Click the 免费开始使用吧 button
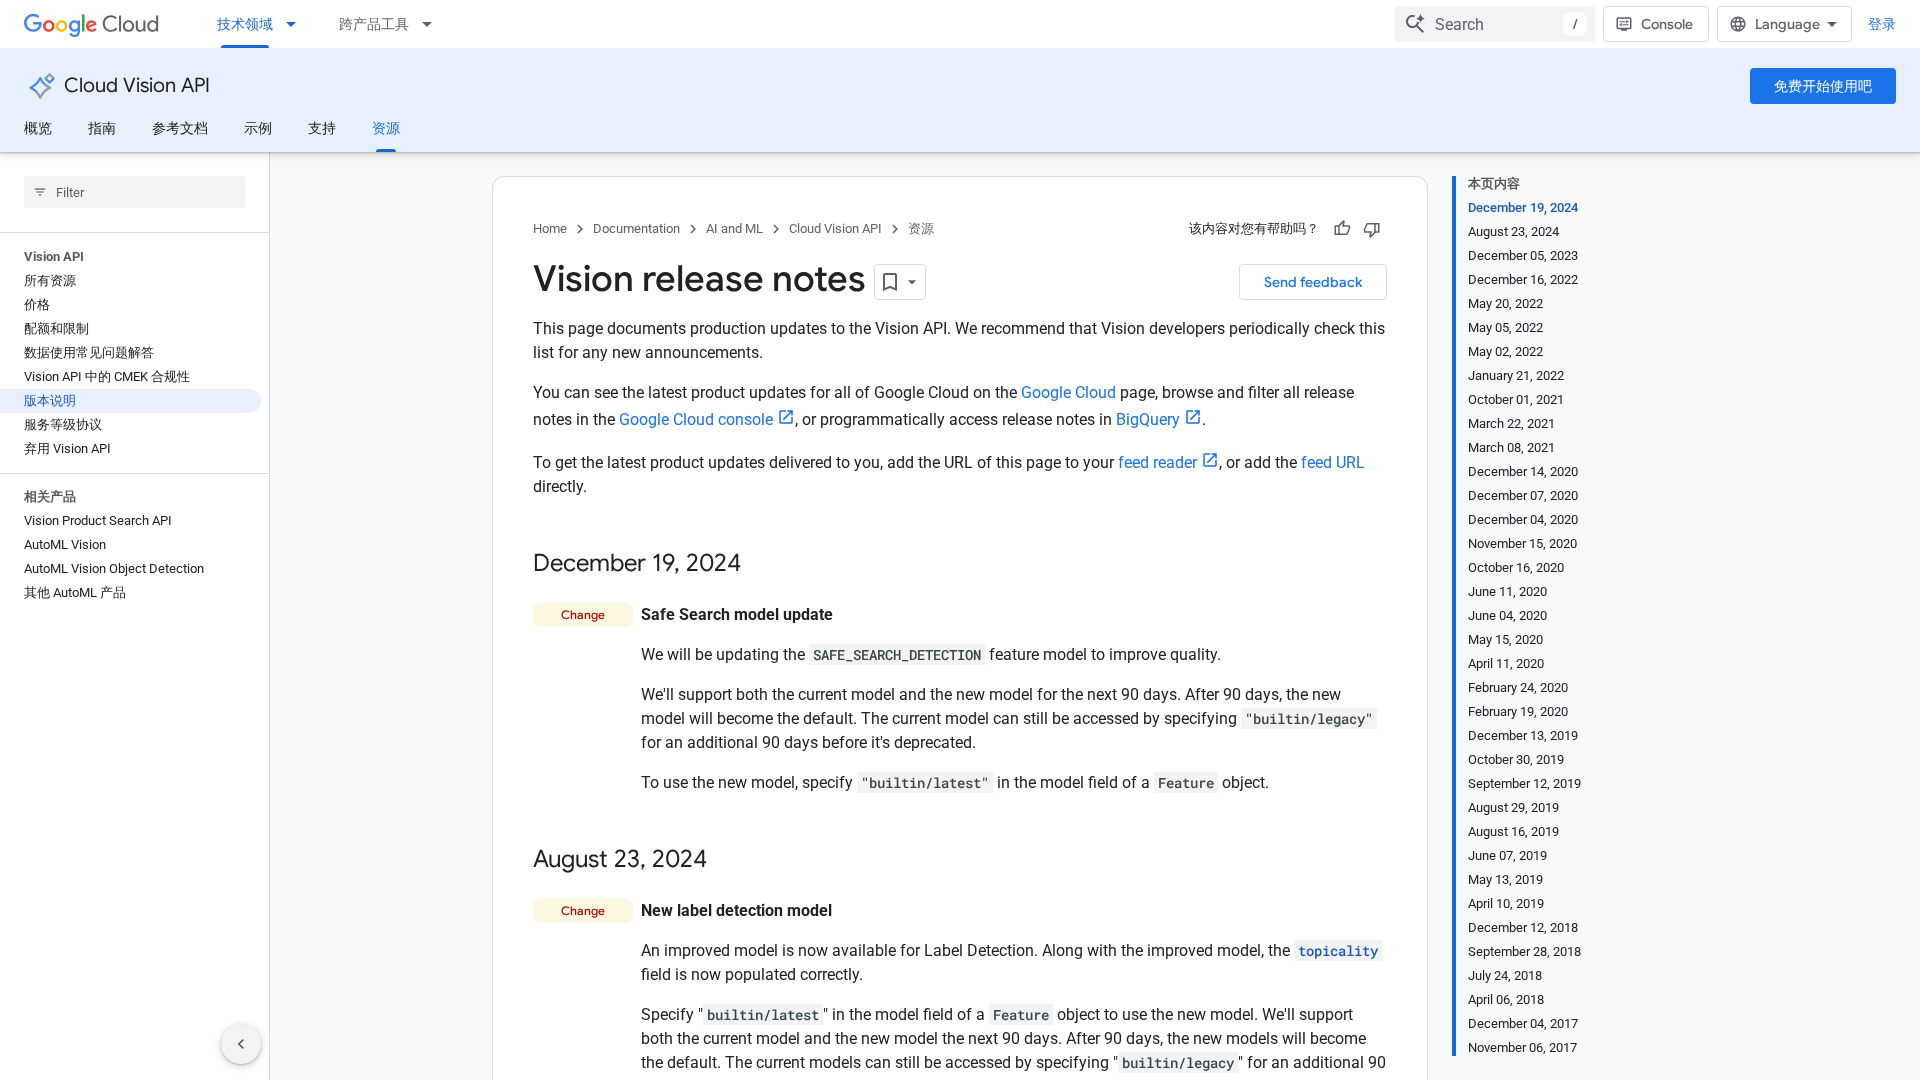The image size is (1920, 1080). (1822, 86)
